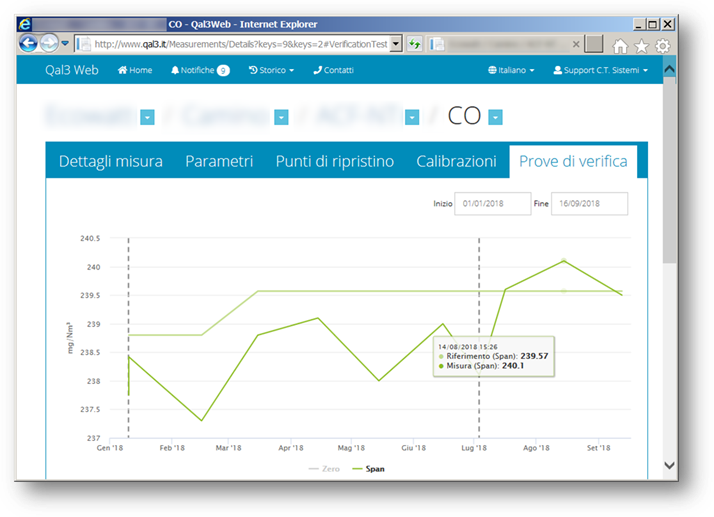Expand the Storico dropdown menu
This screenshot has width=714, height=517.
(271, 70)
